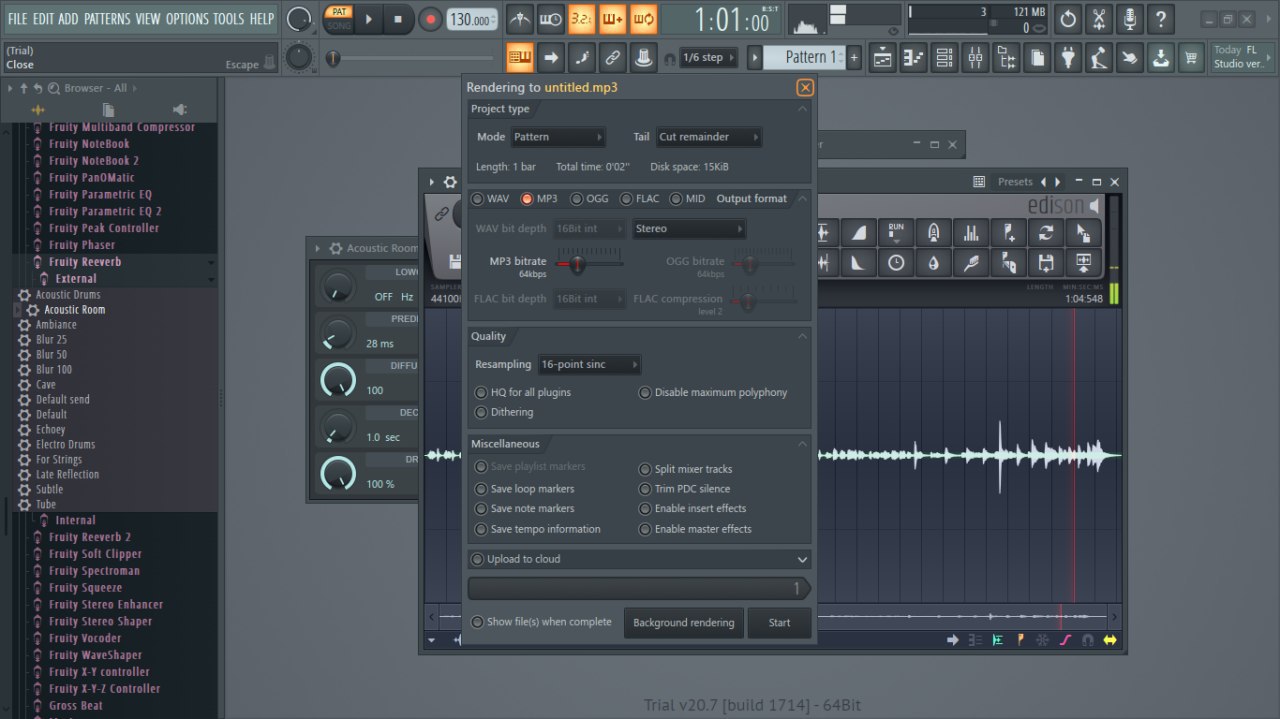Click the Edison blur droplet tool
The image size is (1280, 719).
[933, 262]
